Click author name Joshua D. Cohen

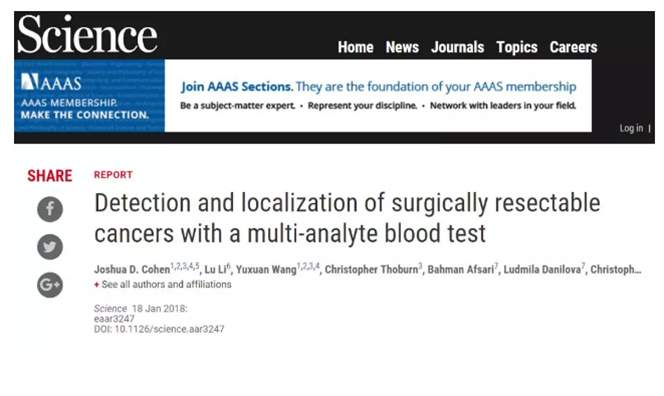click(132, 269)
